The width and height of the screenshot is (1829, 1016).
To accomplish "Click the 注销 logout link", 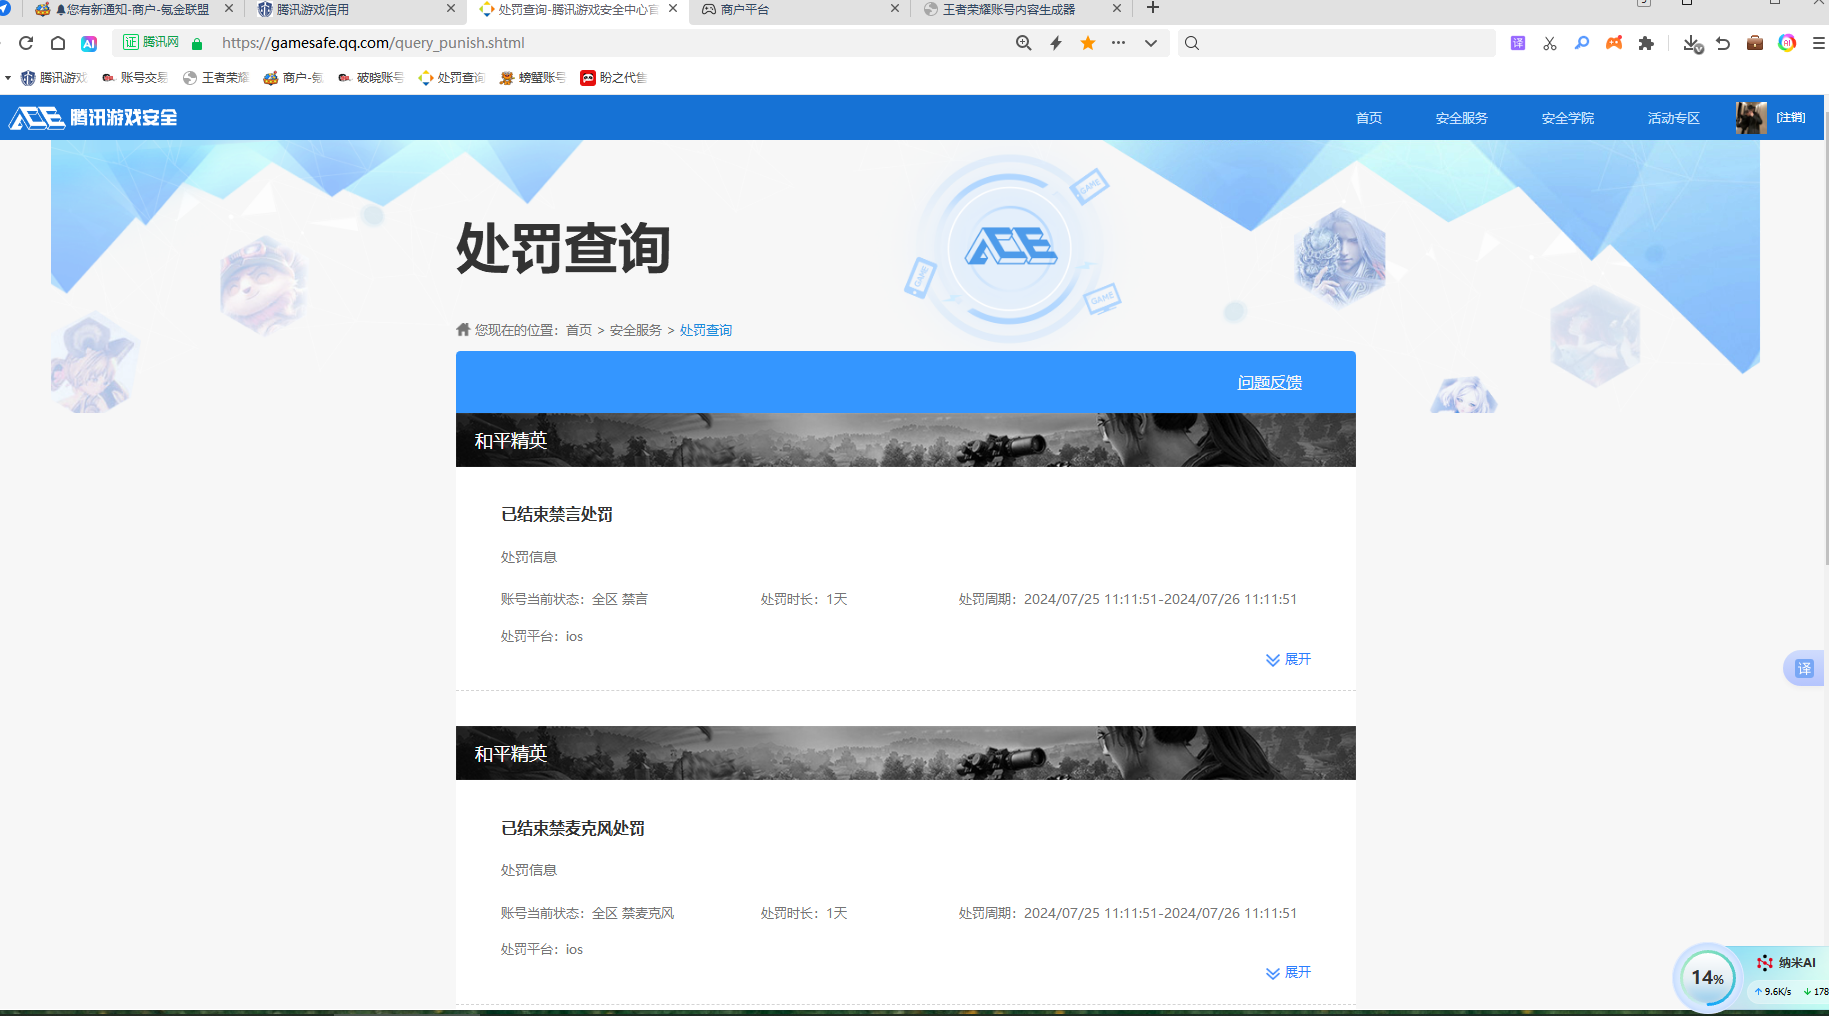I will (x=1791, y=118).
